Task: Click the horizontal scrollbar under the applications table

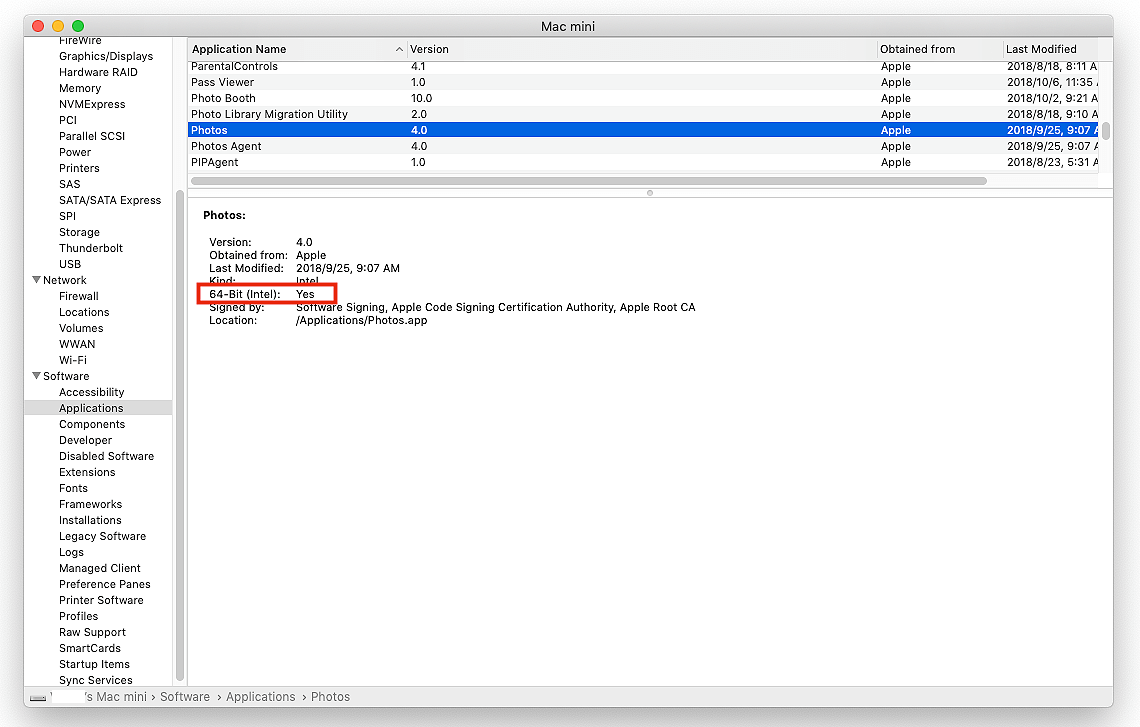Action: click(588, 181)
